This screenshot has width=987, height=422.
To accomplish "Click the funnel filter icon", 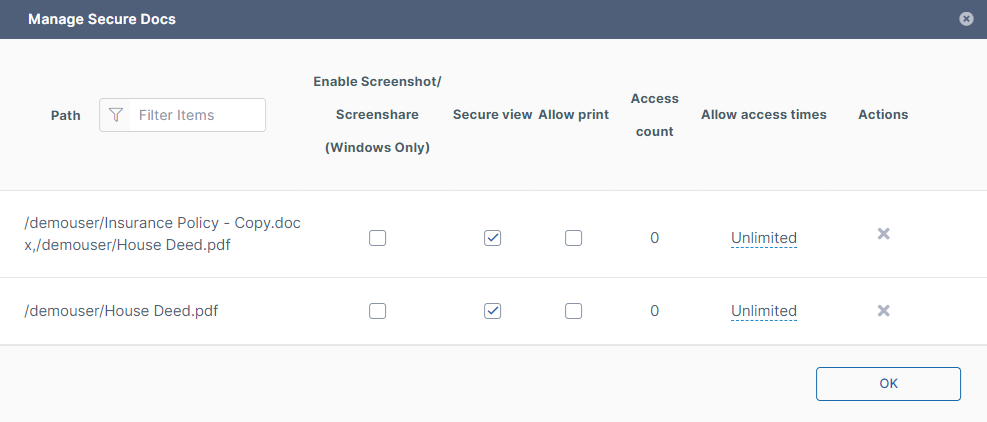I will pyautogui.click(x=116, y=115).
